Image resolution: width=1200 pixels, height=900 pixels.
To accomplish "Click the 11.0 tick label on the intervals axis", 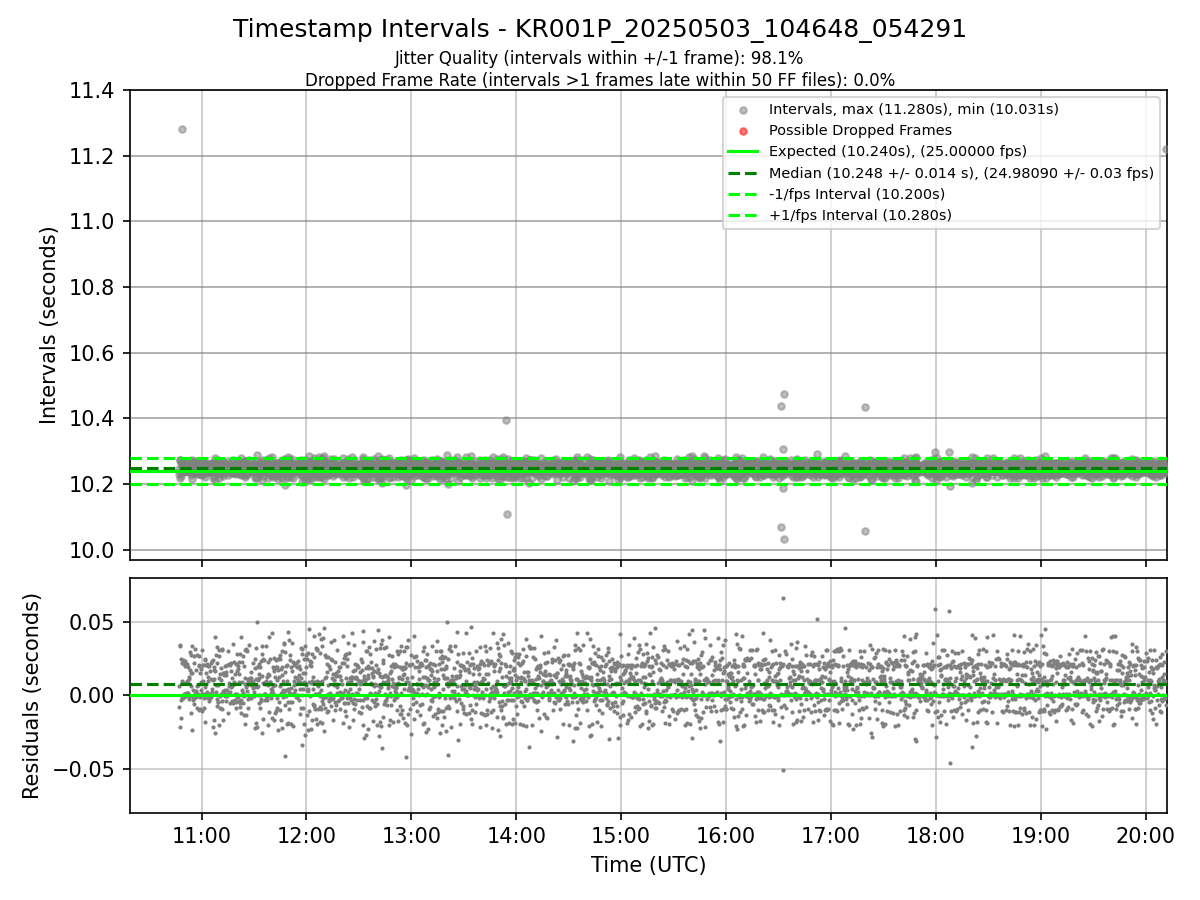I will (x=92, y=222).
